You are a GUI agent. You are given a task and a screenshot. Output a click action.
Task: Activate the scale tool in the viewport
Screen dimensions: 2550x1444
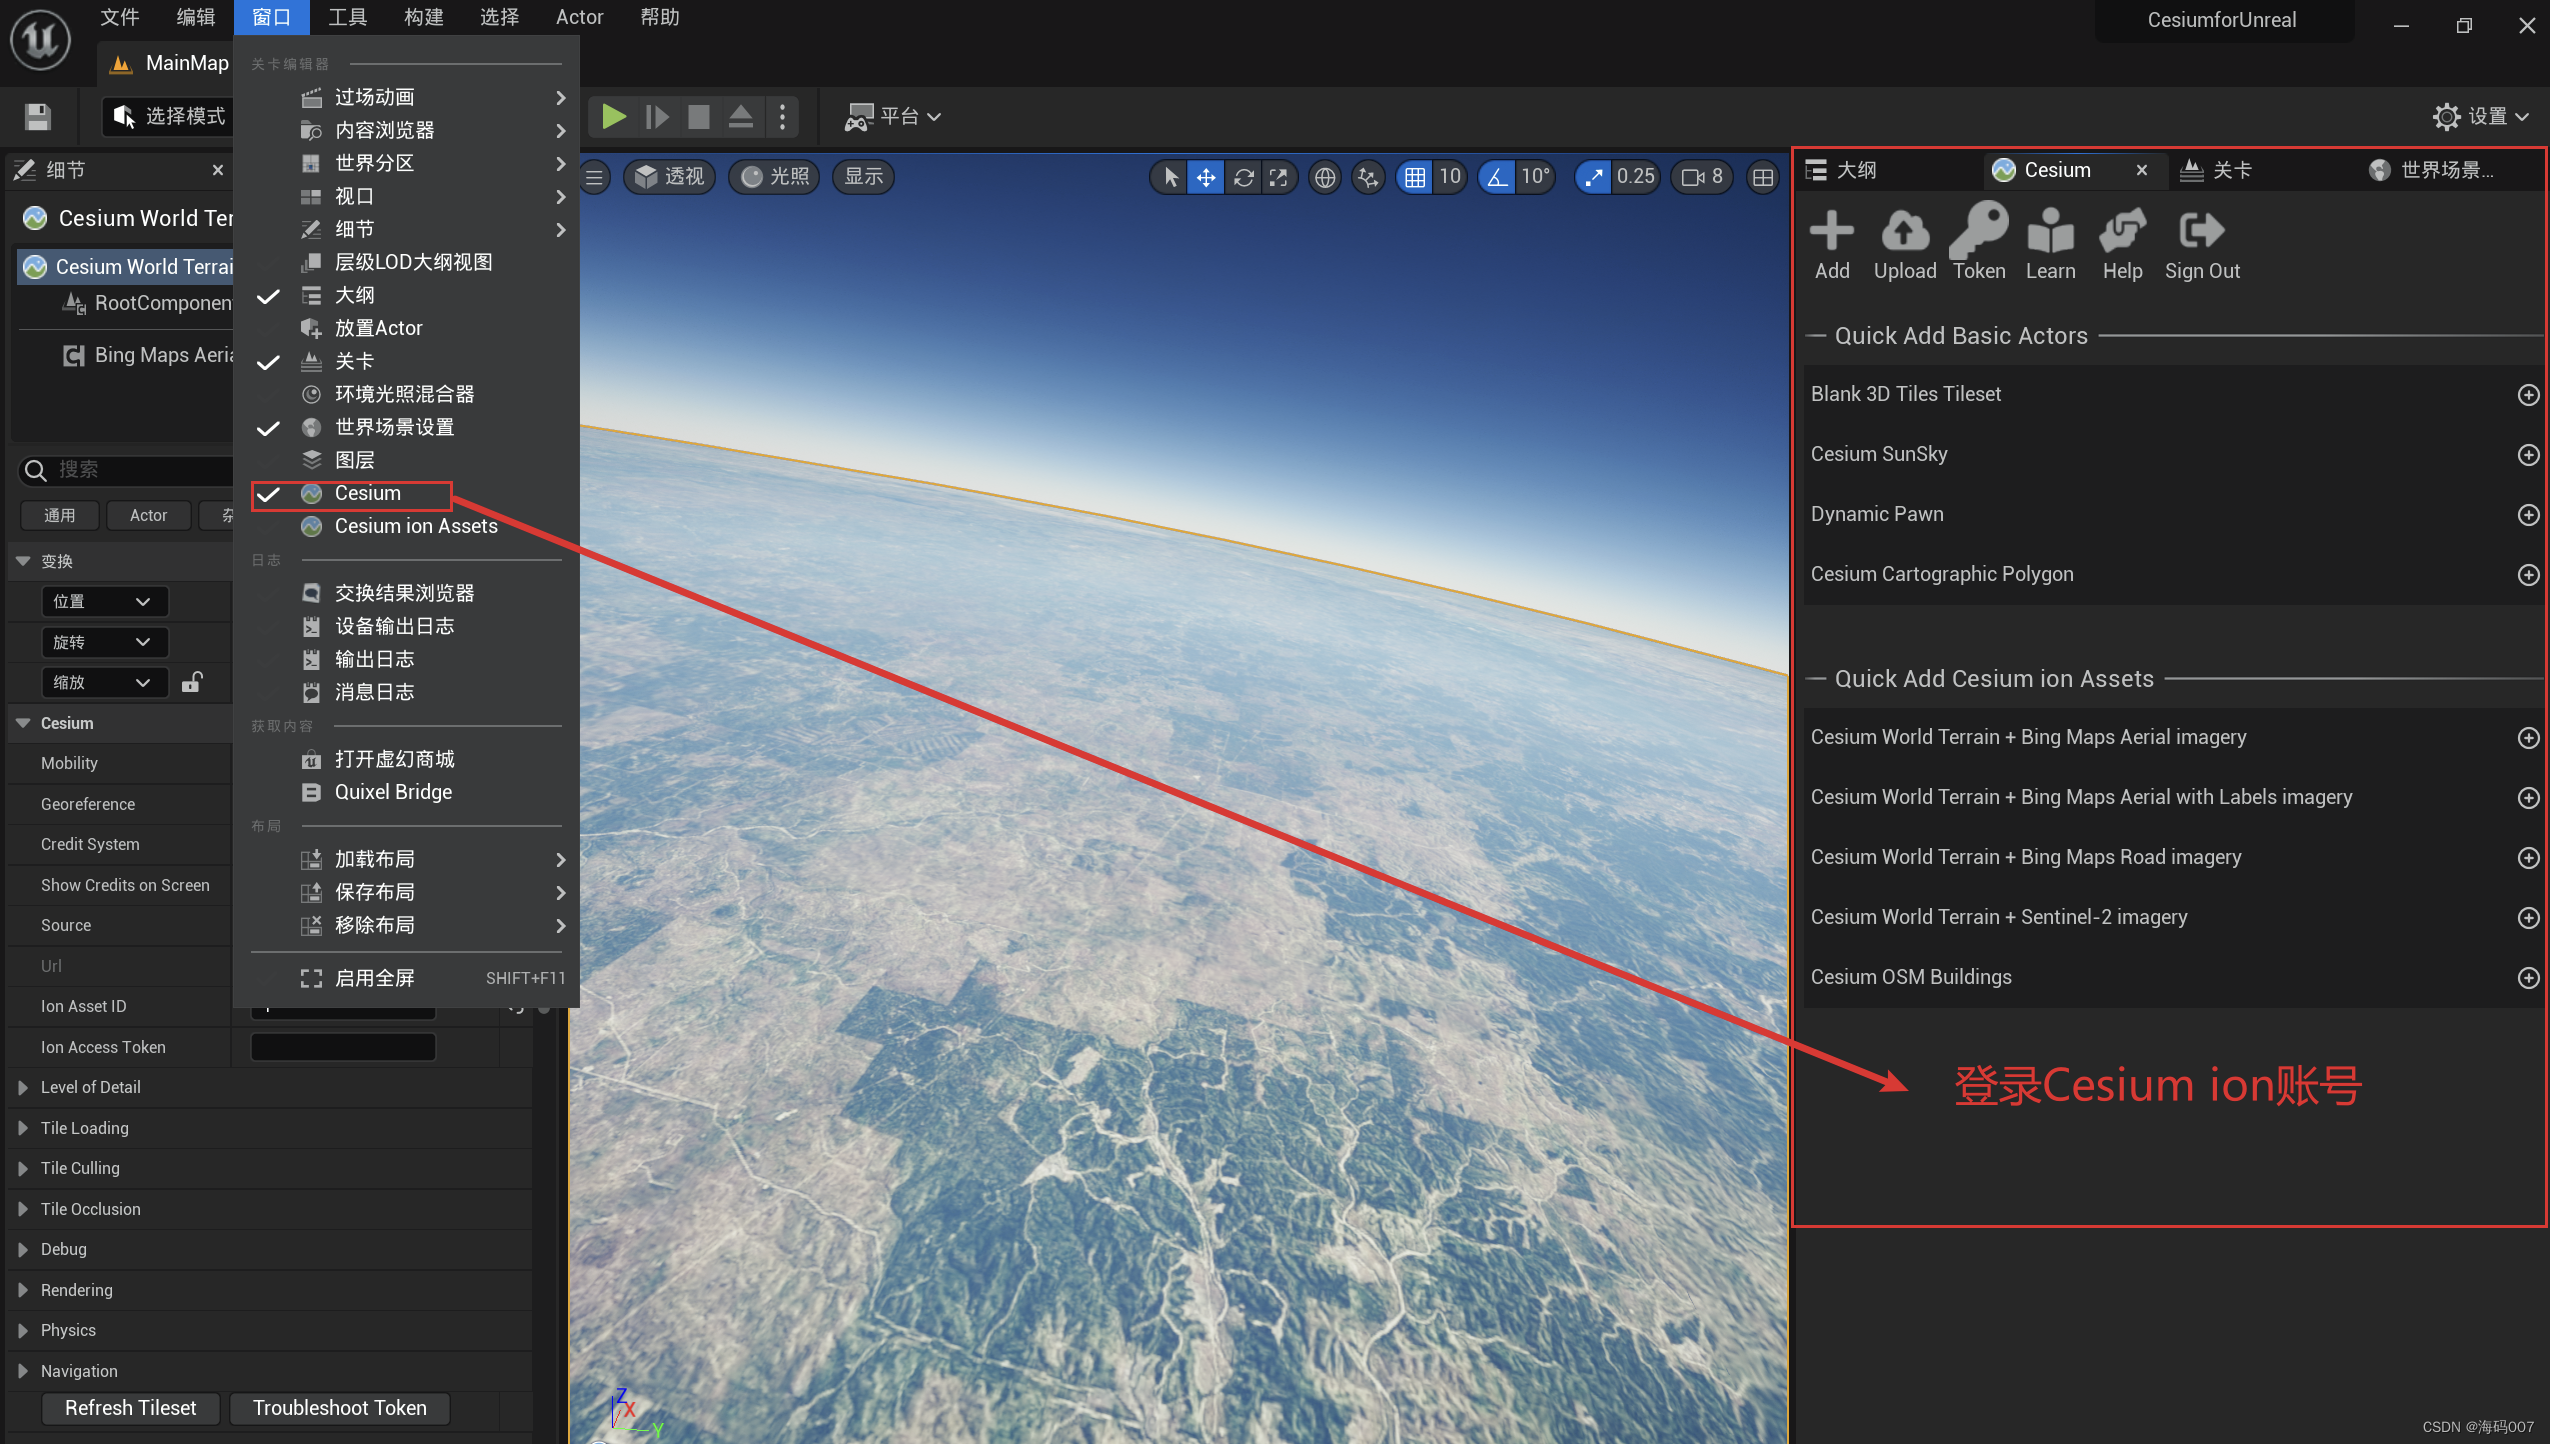click(x=1278, y=177)
